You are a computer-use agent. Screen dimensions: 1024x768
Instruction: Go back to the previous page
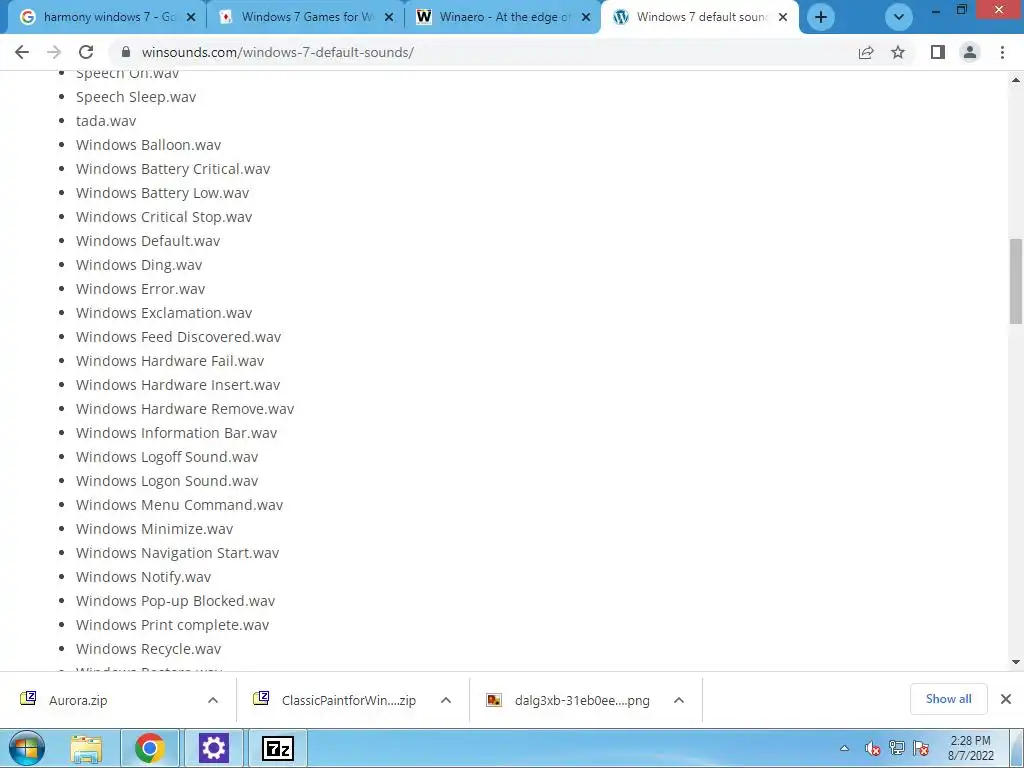pyautogui.click(x=22, y=52)
